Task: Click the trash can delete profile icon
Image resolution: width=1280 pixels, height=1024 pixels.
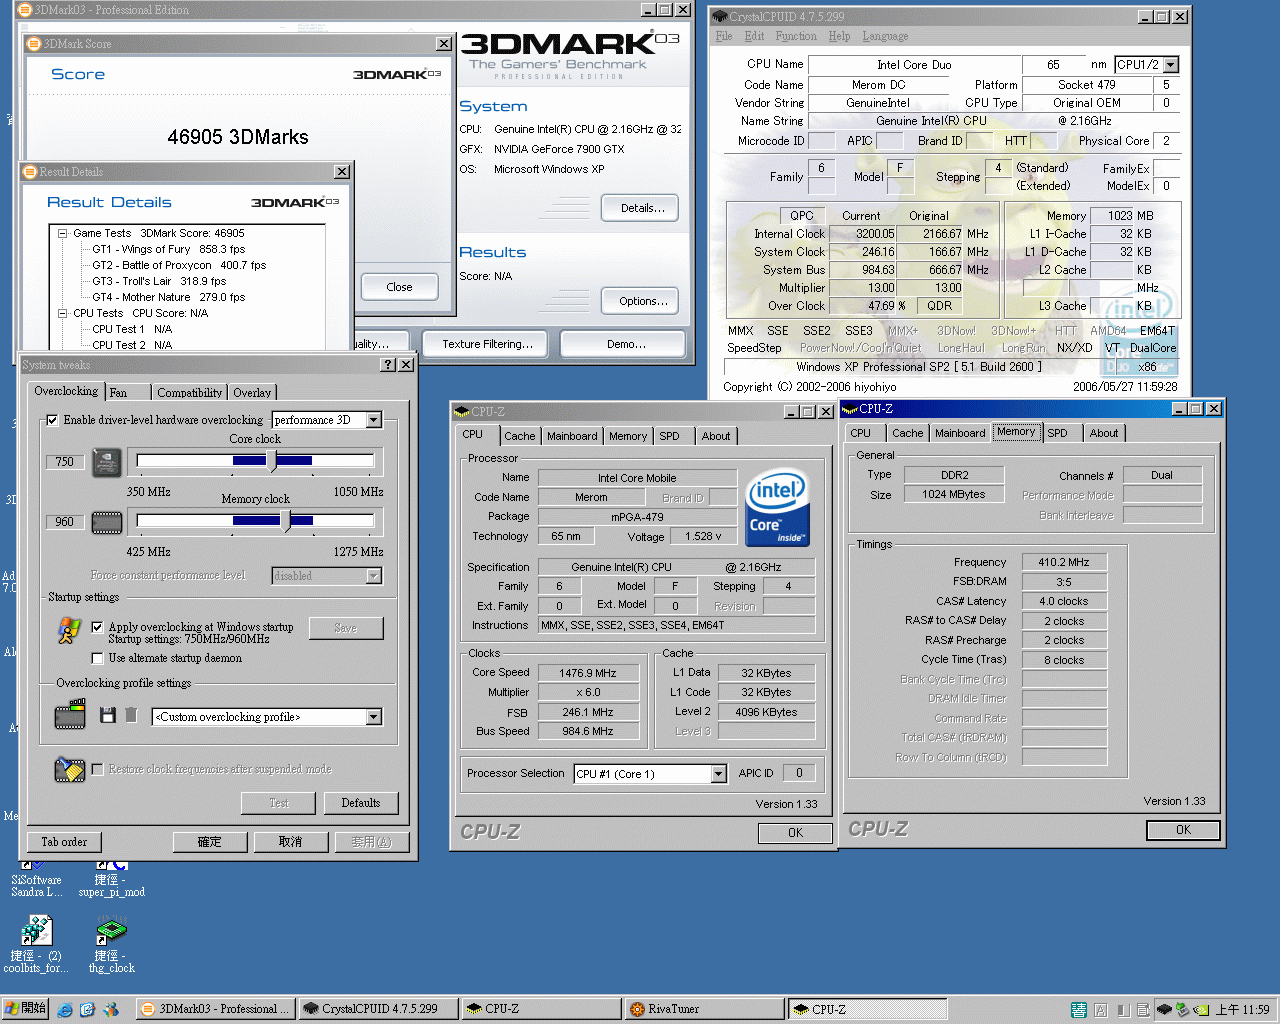Action: 131,715
